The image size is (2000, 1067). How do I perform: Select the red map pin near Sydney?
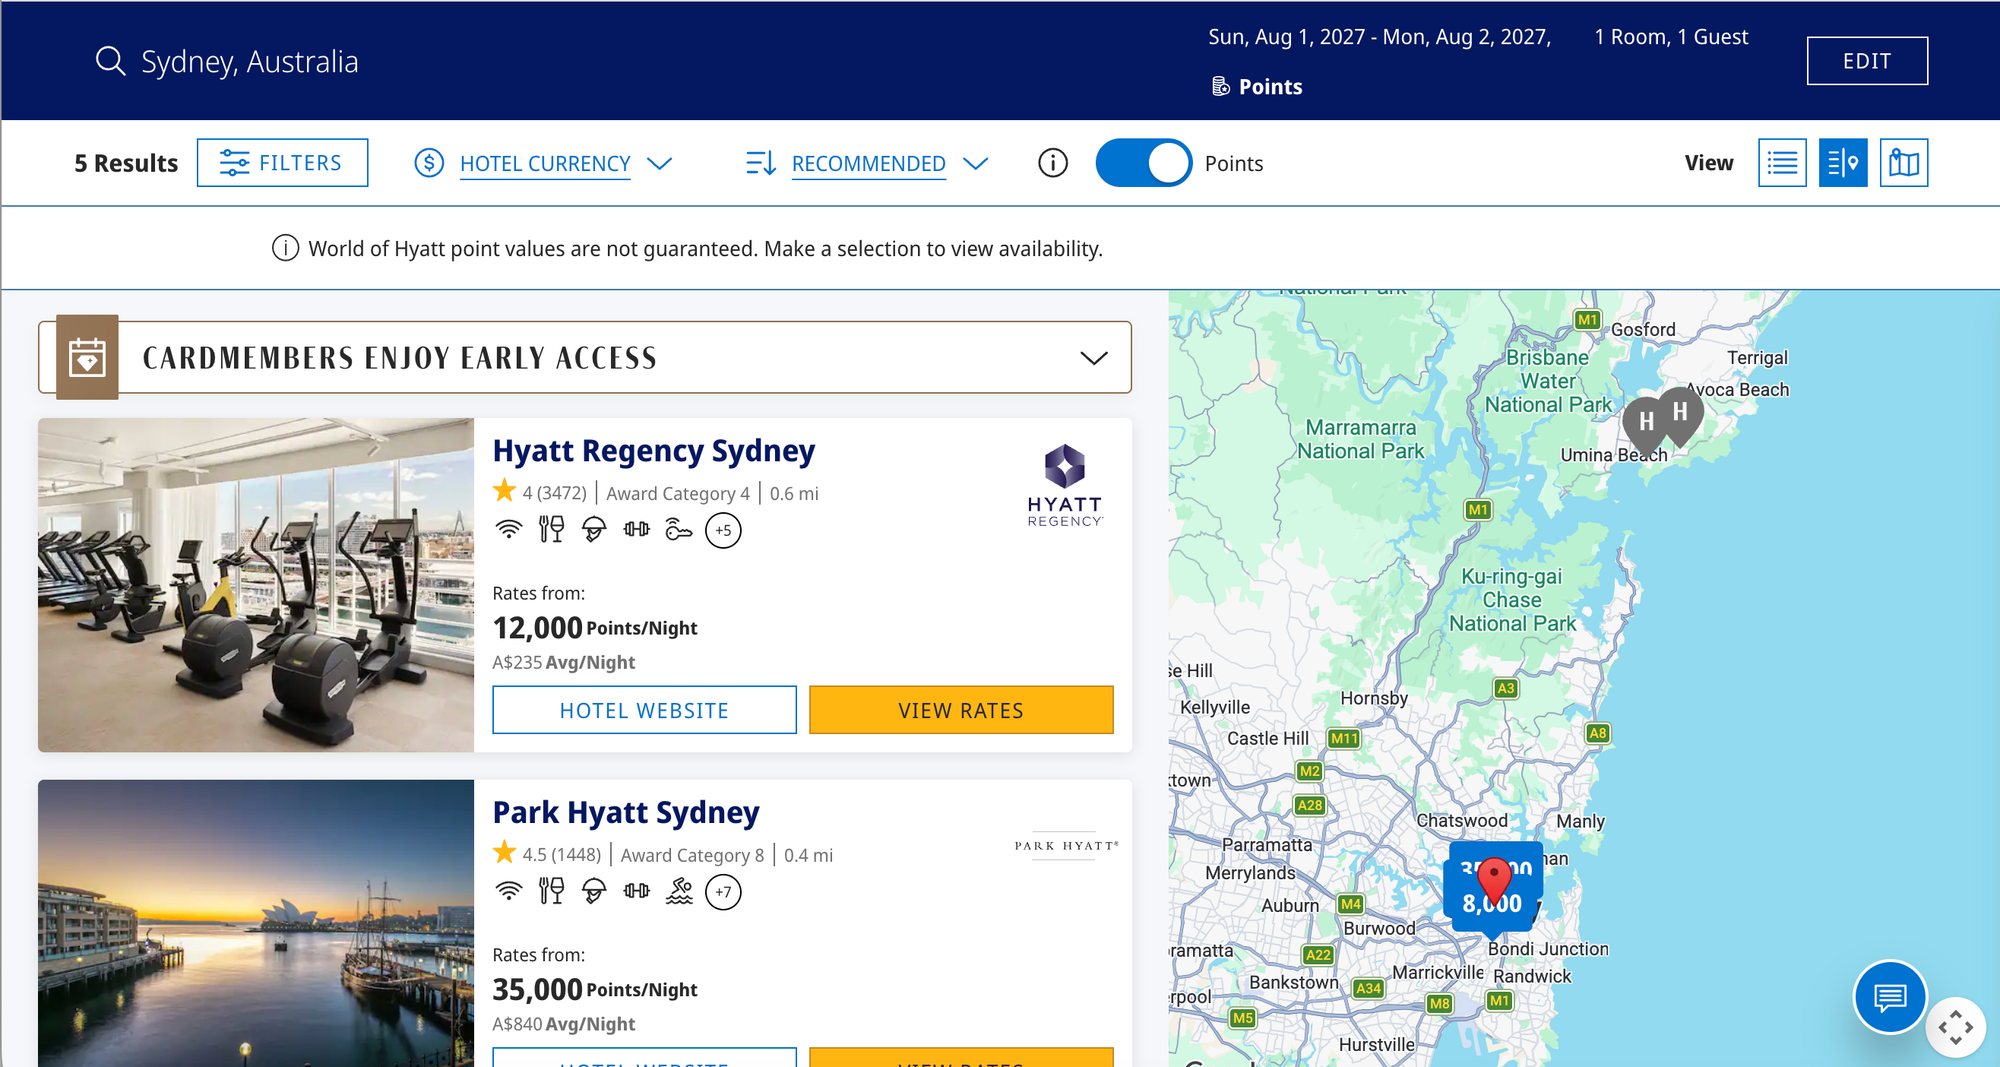pyautogui.click(x=1494, y=881)
